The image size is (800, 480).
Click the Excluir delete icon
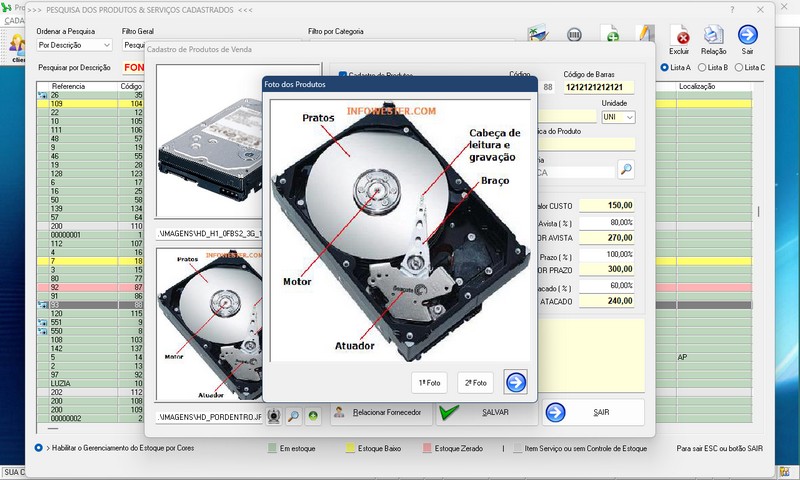point(683,37)
